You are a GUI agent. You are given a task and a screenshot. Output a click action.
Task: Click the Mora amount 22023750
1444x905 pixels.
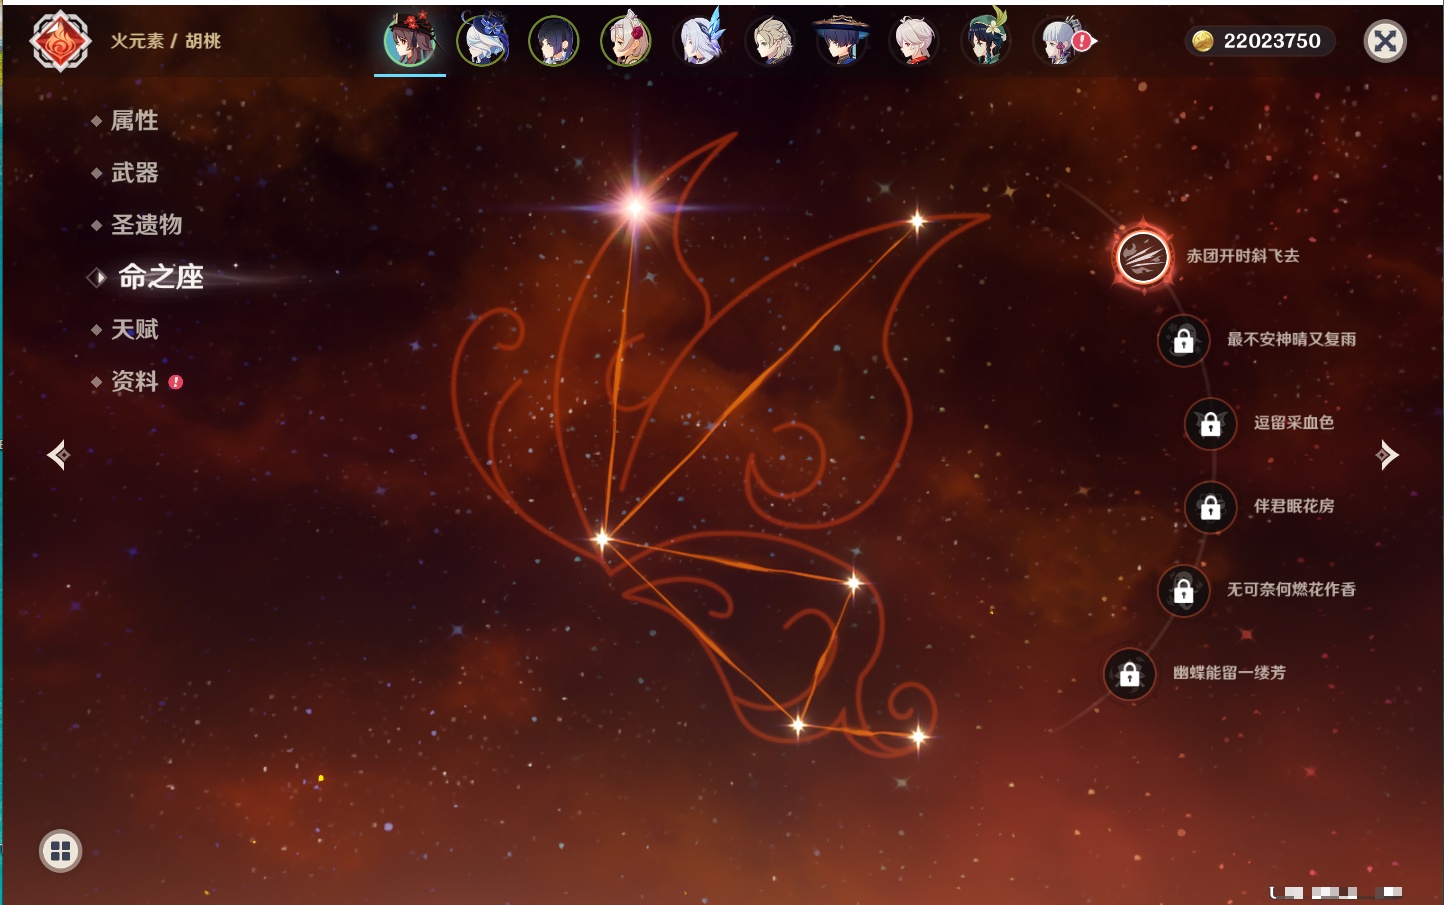[x=1272, y=41]
